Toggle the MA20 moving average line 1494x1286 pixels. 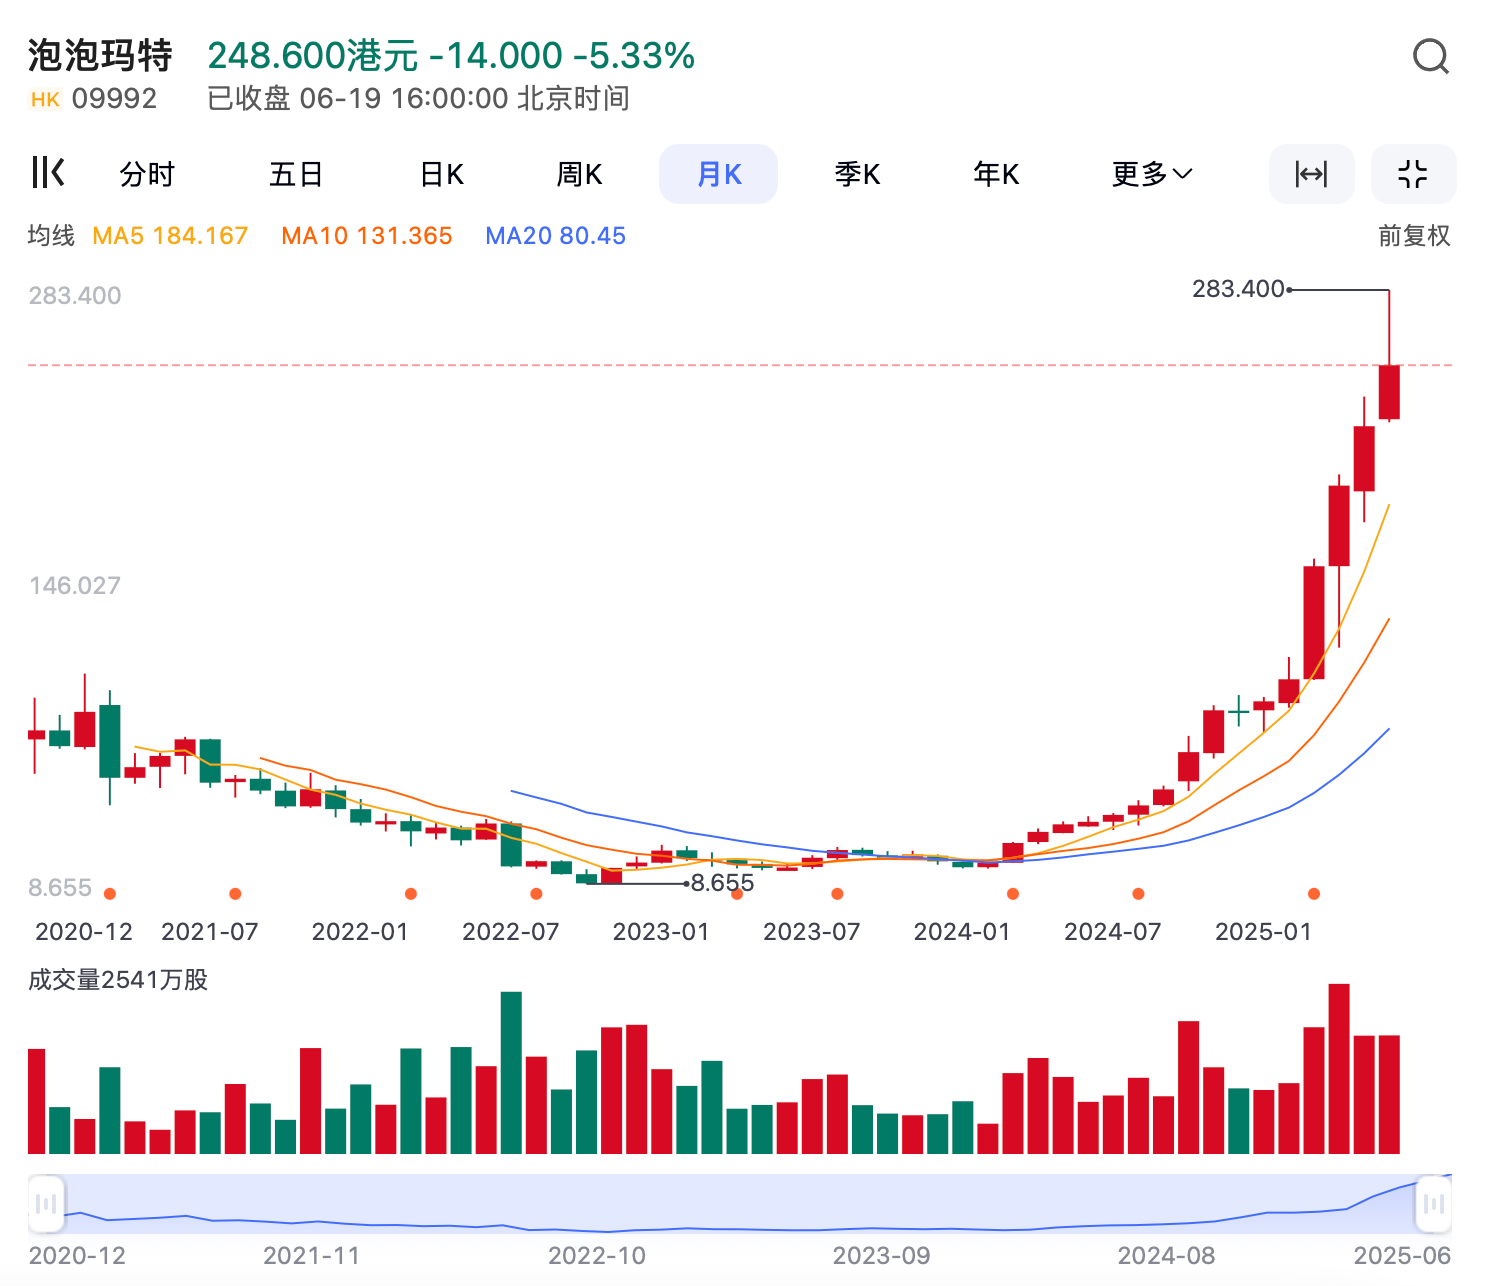[555, 235]
